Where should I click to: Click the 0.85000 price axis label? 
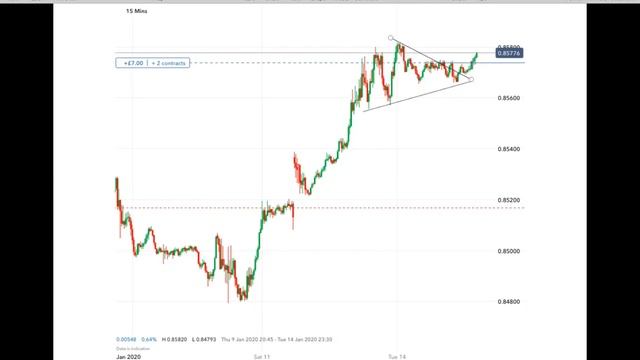coord(509,251)
